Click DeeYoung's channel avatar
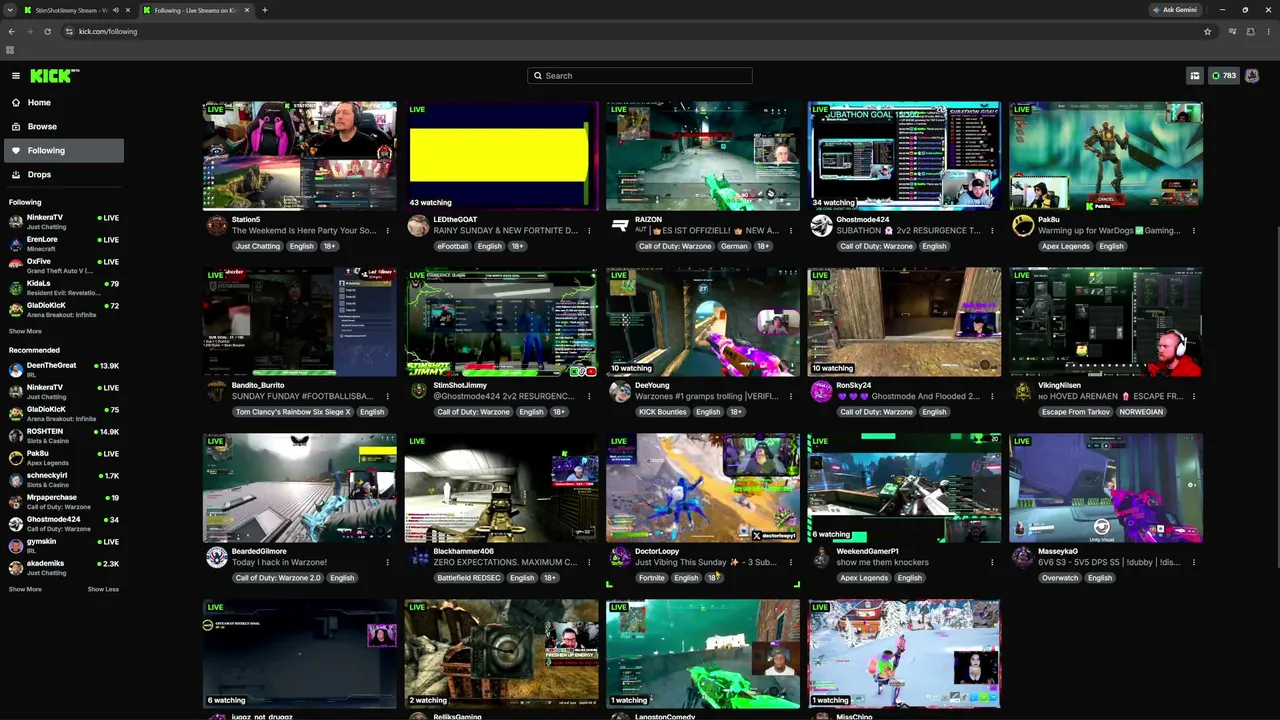1280x720 pixels. click(620, 391)
